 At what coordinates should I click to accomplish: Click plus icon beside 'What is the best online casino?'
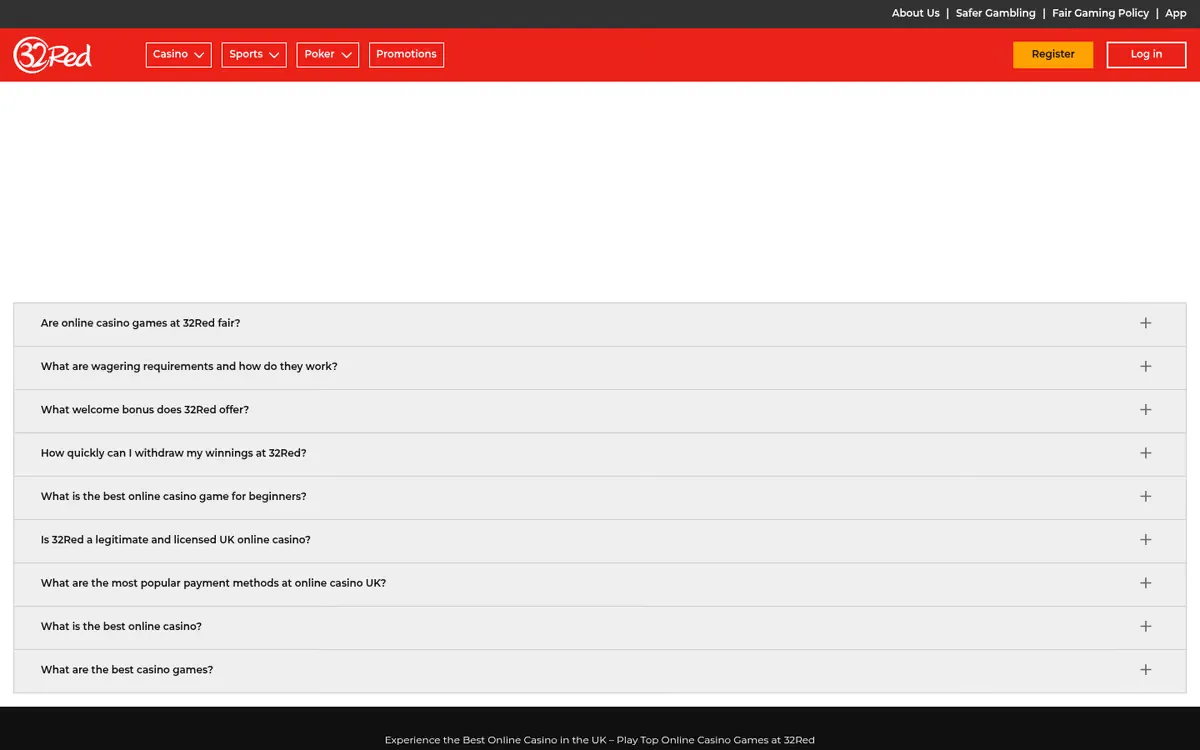(x=1146, y=626)
